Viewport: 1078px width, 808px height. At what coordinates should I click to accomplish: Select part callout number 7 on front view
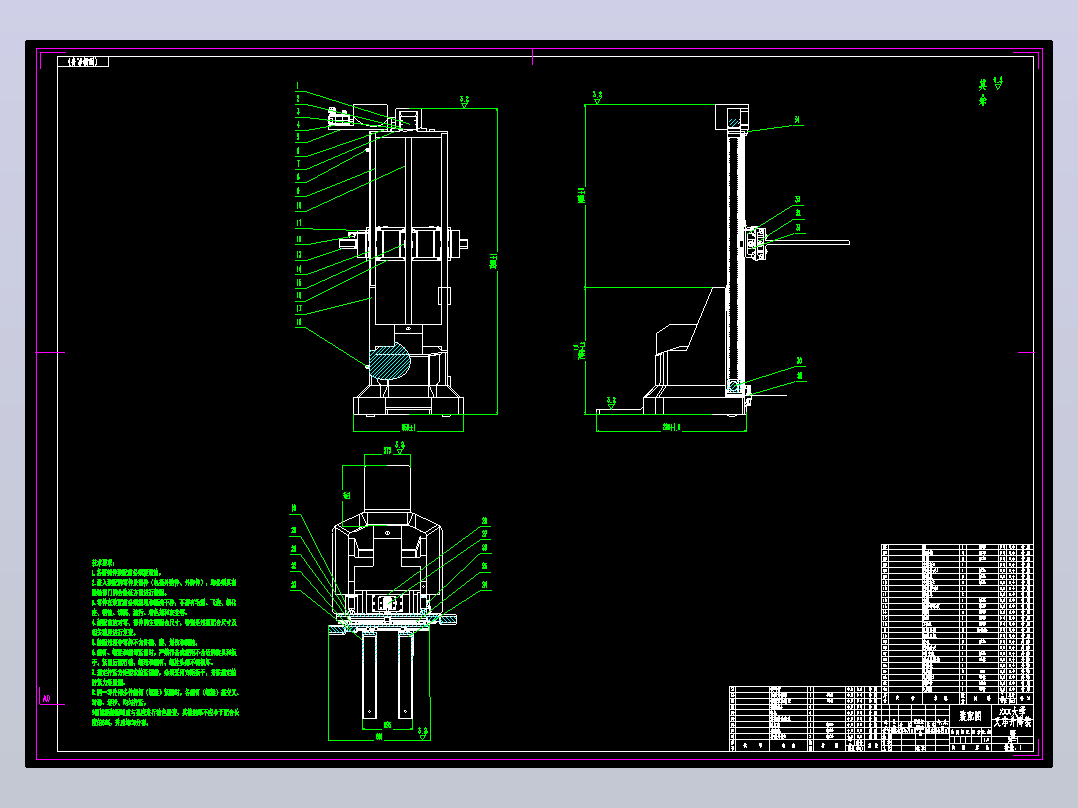click(298, 164)
